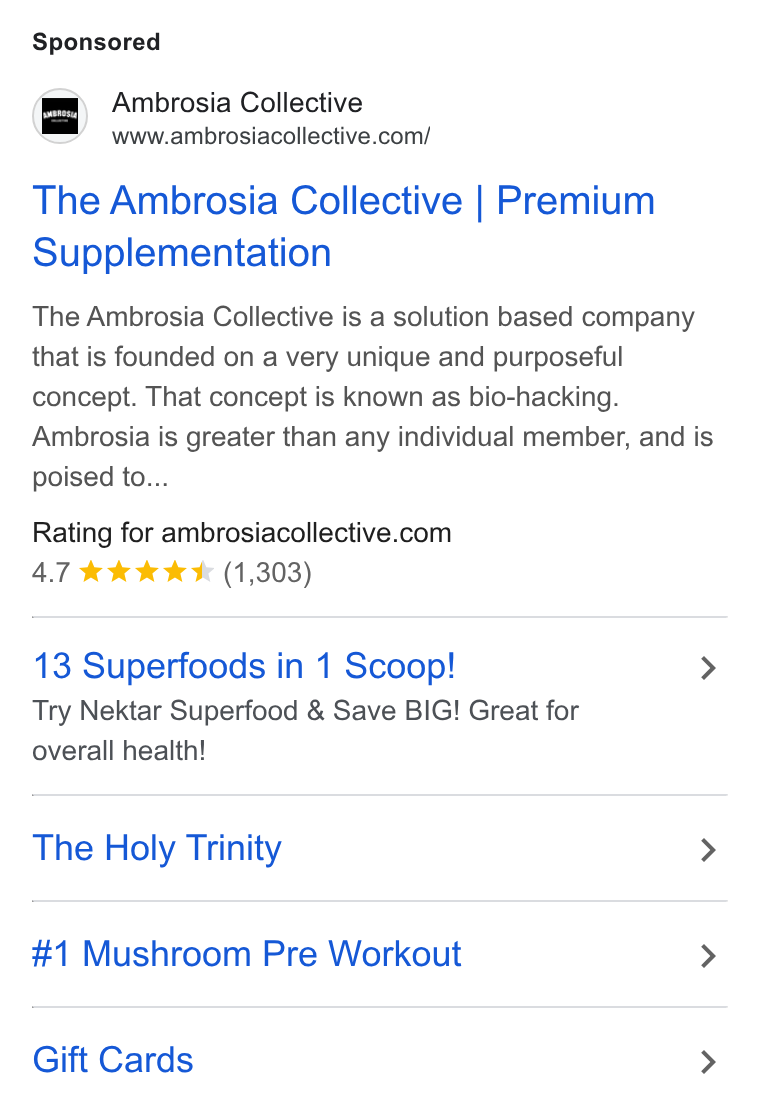The height and width of the screenshot is (1112, 760).
Task: Click the arrow beside Mushroom Pre Workout
Action: click(708, 956)
